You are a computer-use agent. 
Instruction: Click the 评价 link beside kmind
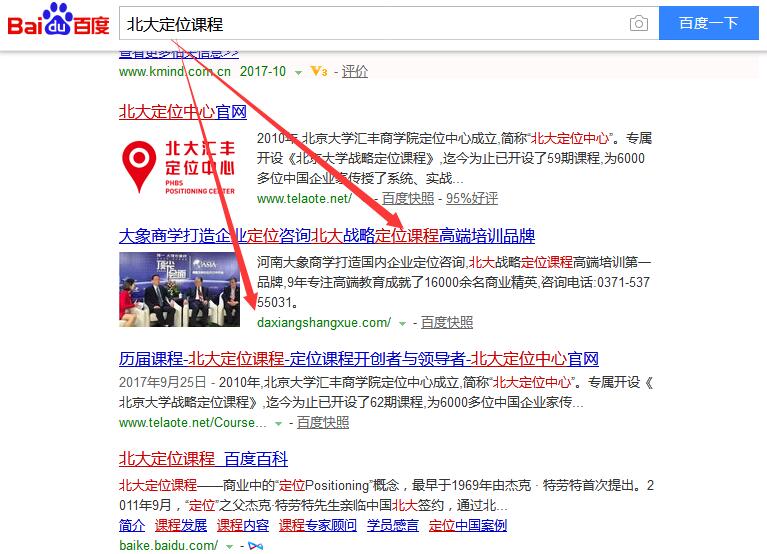click(355, 71)
